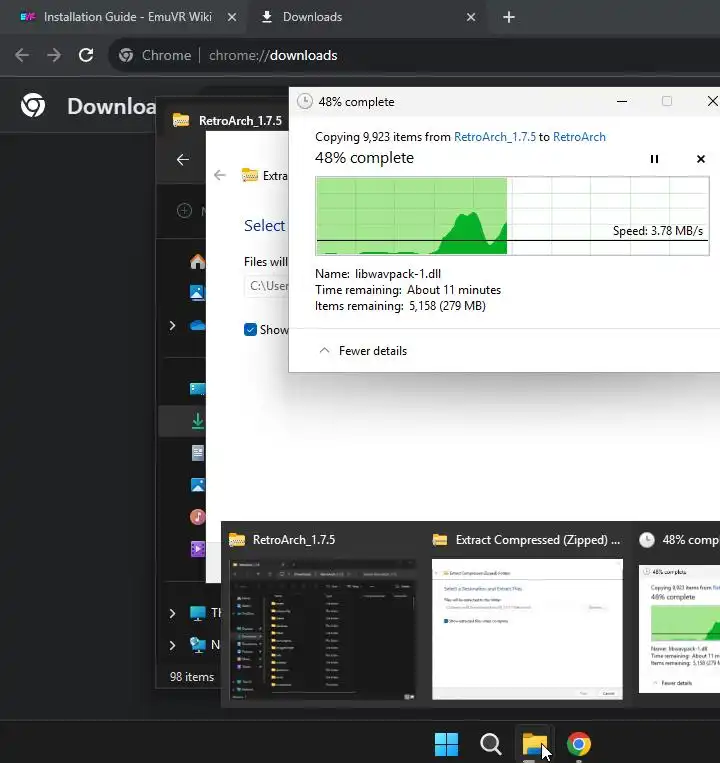Screen dimensions: 720x763
Task: Click the extraction destination path field
Action: (267, 286)
